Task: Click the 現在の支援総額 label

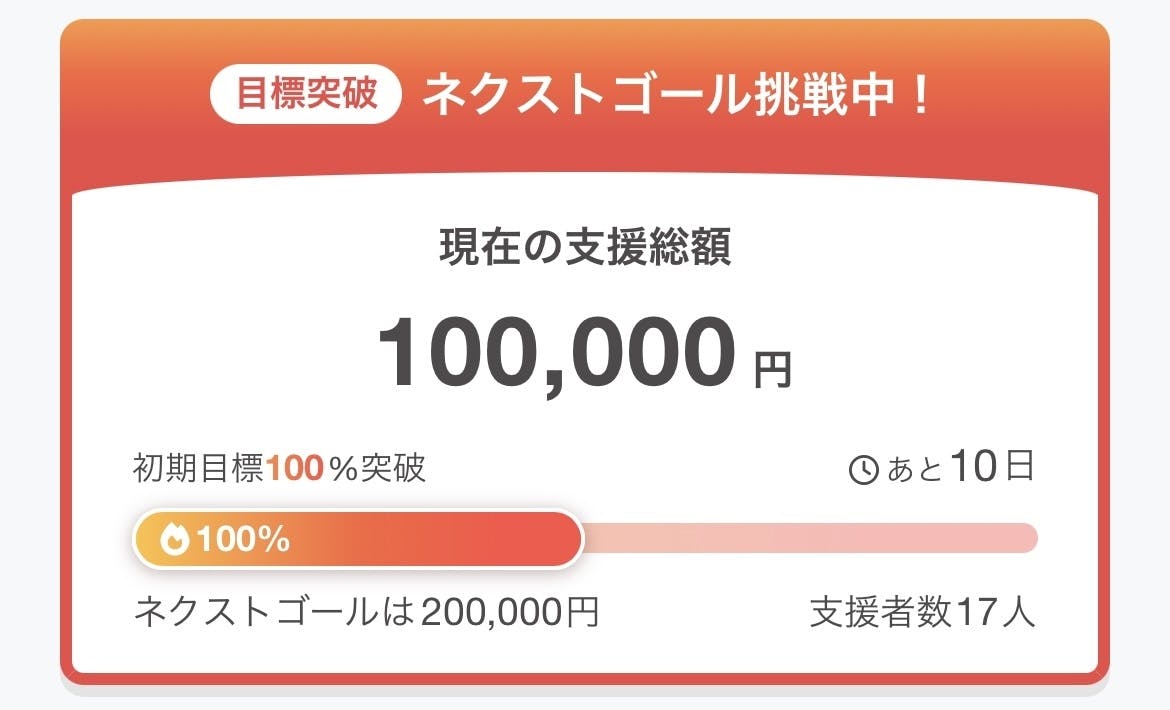Action: (x=585, y=249)
